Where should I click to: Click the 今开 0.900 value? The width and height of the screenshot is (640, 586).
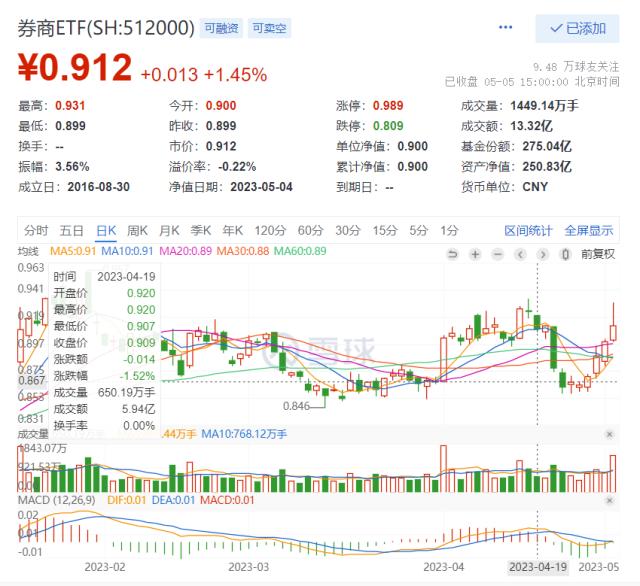pos(221,106)
